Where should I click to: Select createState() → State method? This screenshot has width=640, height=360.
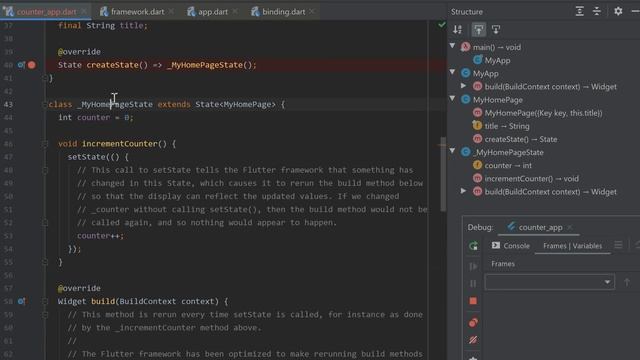click(521, 139)
